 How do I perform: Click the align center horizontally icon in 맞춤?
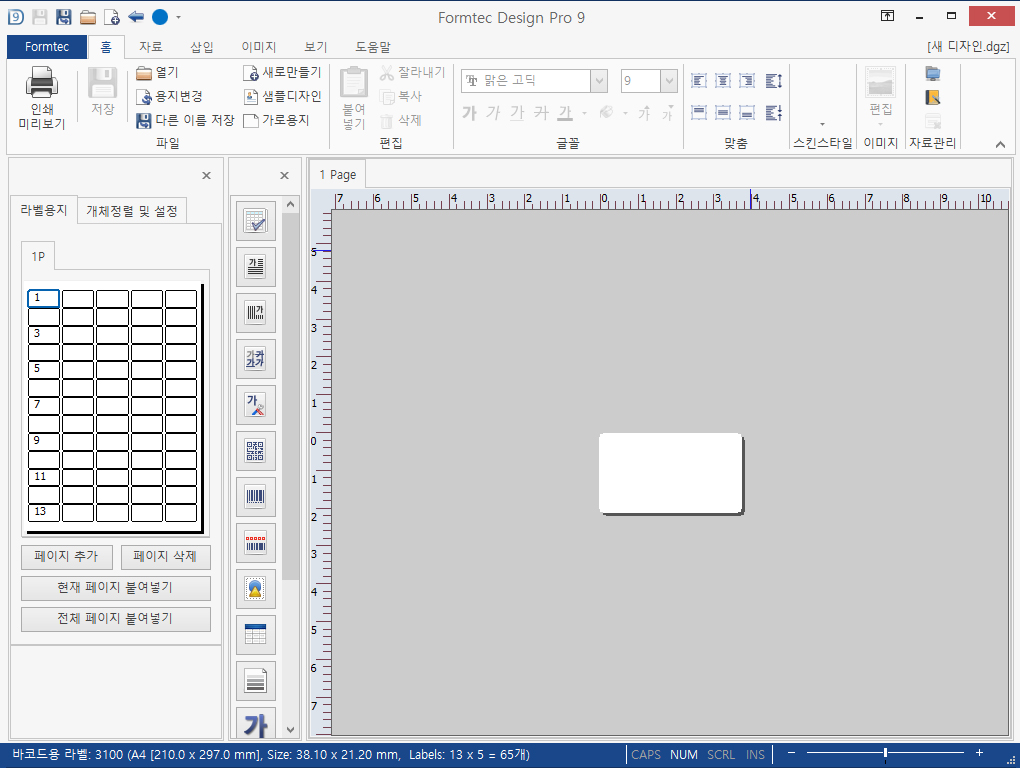tap(723, 81)
